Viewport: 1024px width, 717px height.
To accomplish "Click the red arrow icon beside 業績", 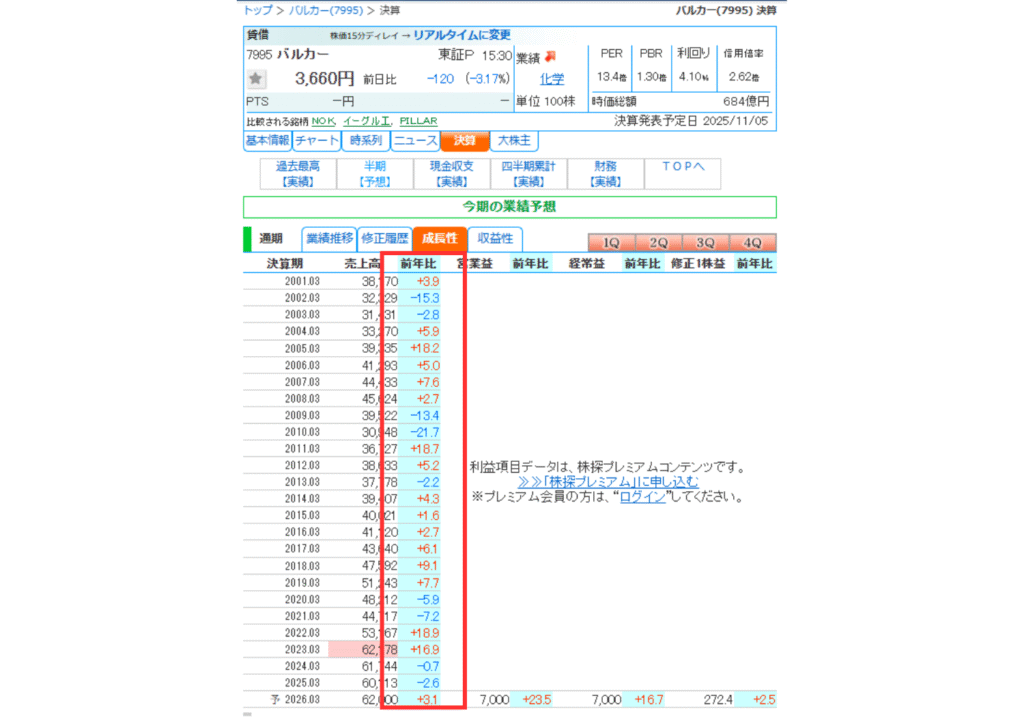I will pyautogui.click(x=550, y=57).
